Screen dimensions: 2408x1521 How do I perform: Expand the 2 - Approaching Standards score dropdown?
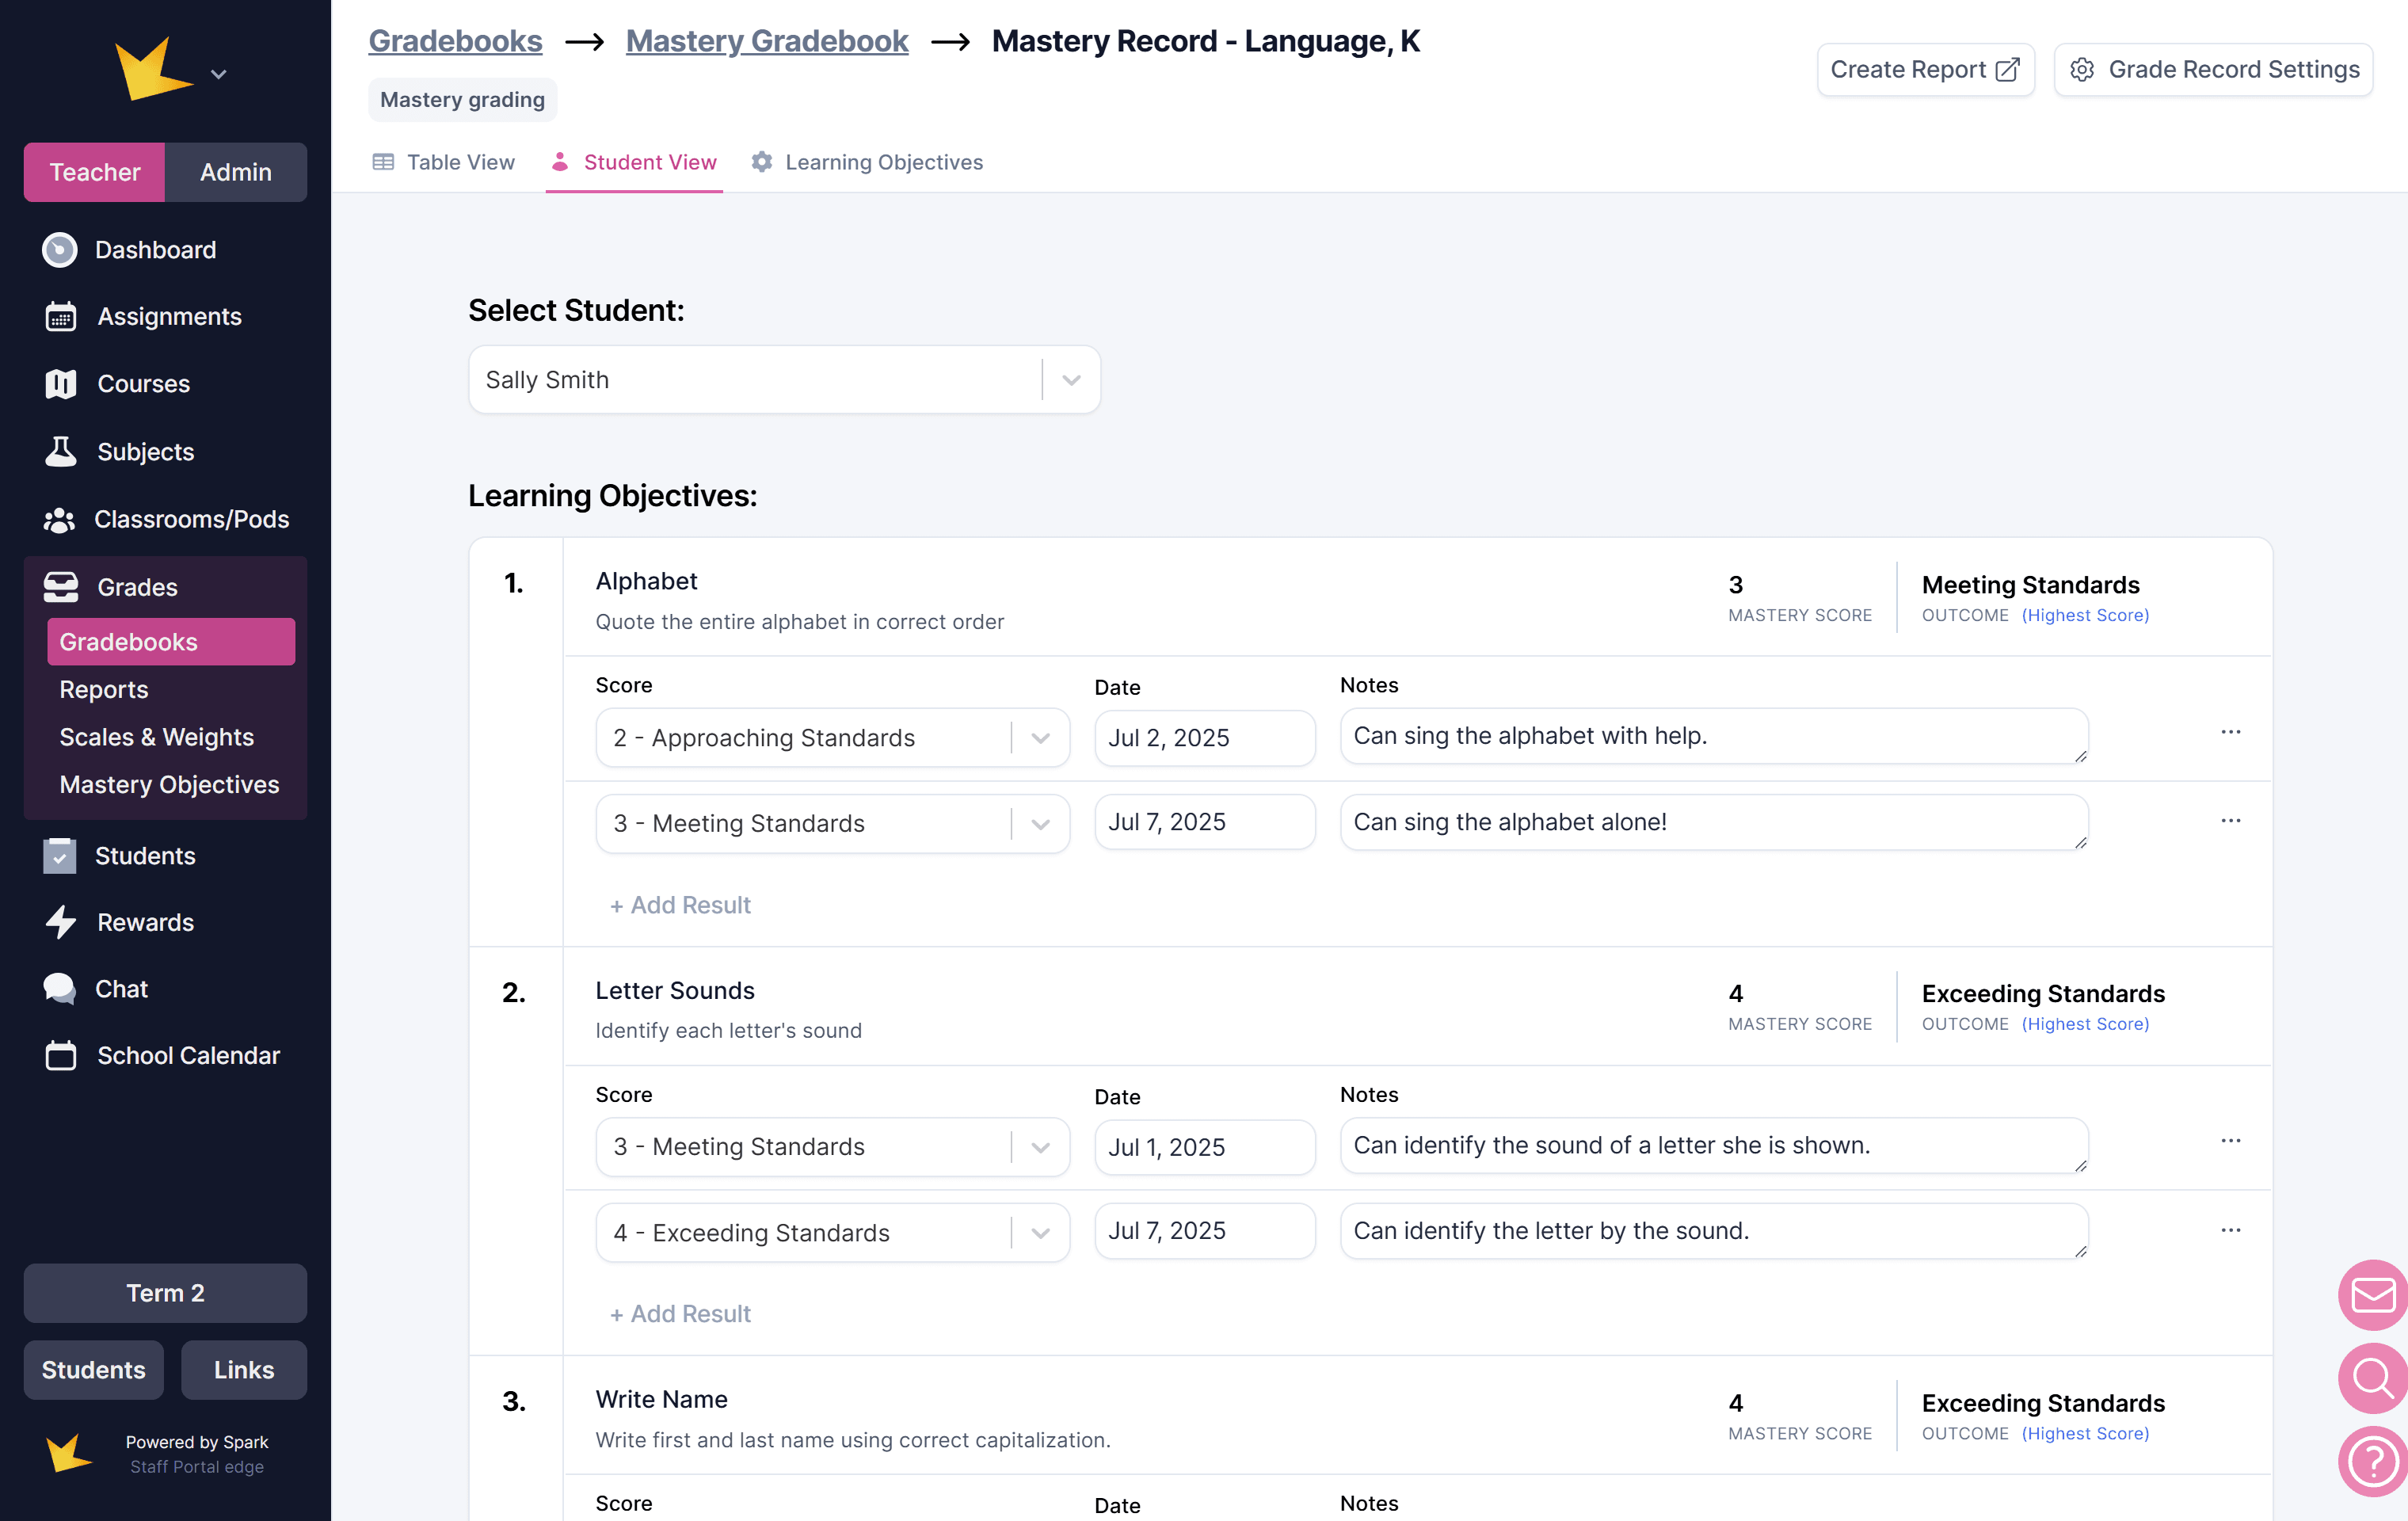(x=1040, y=738)
